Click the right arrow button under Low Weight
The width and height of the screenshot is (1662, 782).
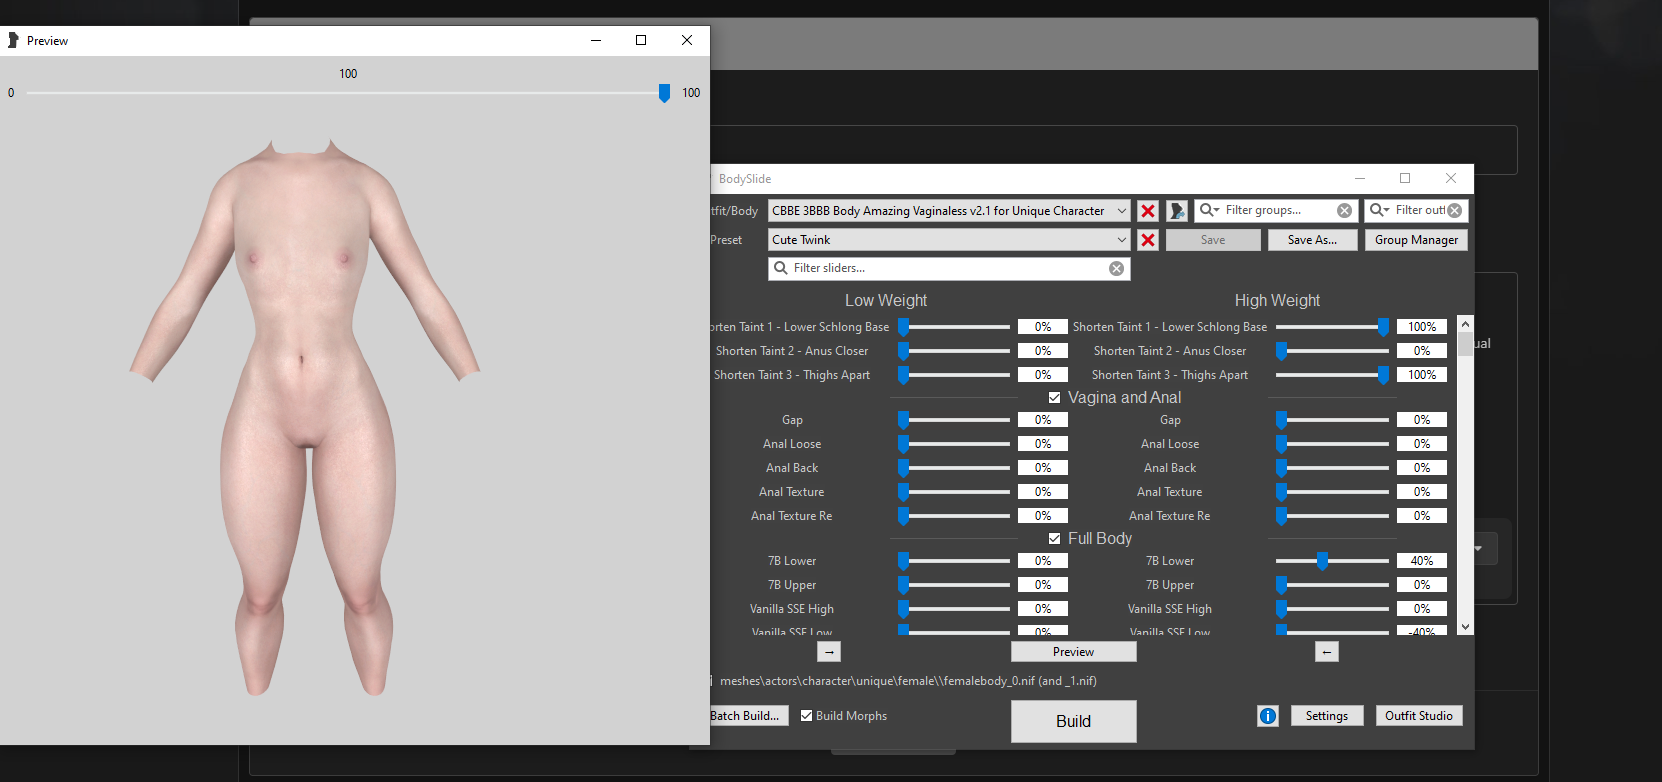829,652
